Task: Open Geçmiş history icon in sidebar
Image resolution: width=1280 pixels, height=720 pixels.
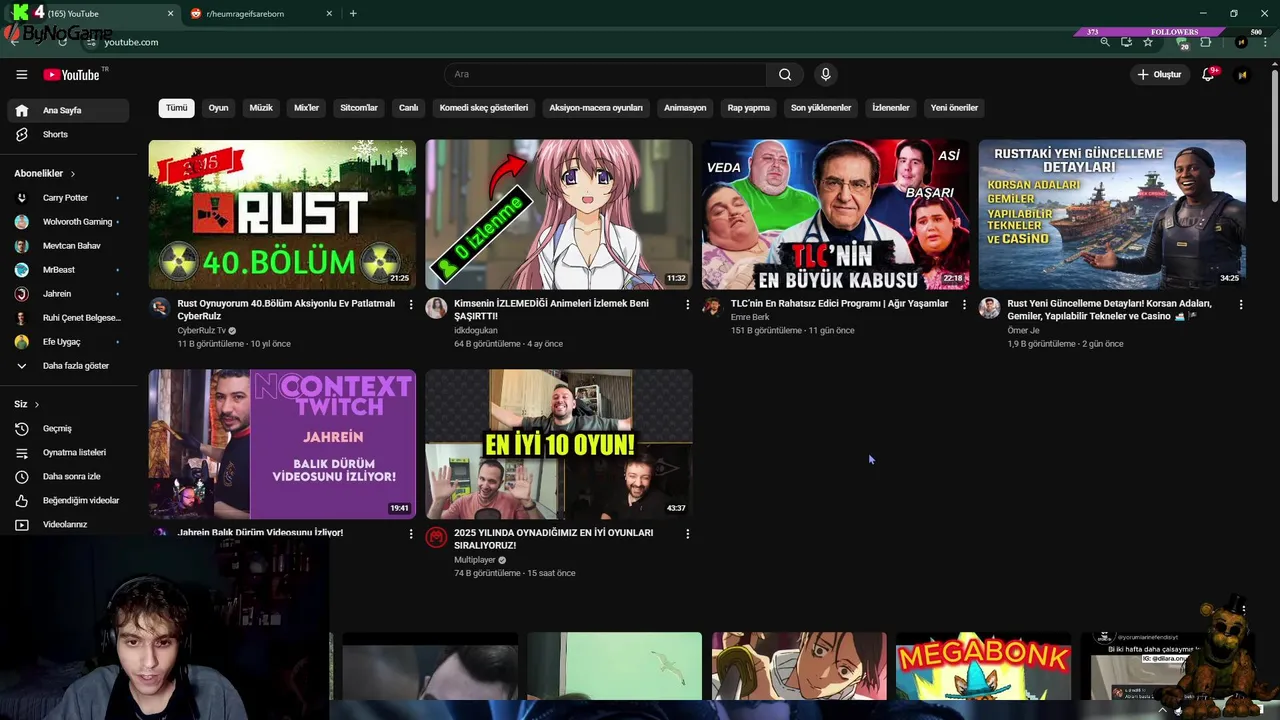Action: 21,428
